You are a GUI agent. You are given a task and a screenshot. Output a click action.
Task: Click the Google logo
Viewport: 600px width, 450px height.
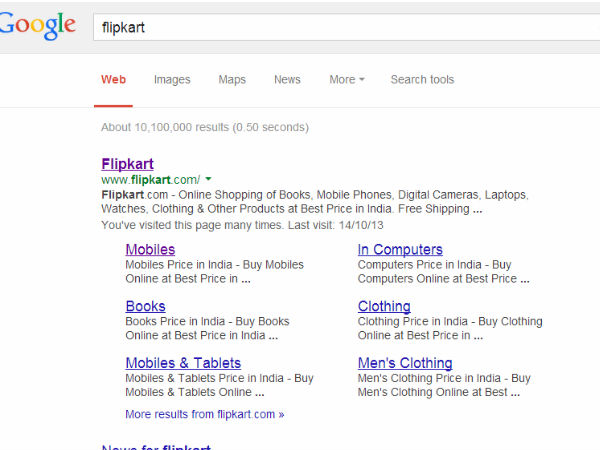coord(37,25)
